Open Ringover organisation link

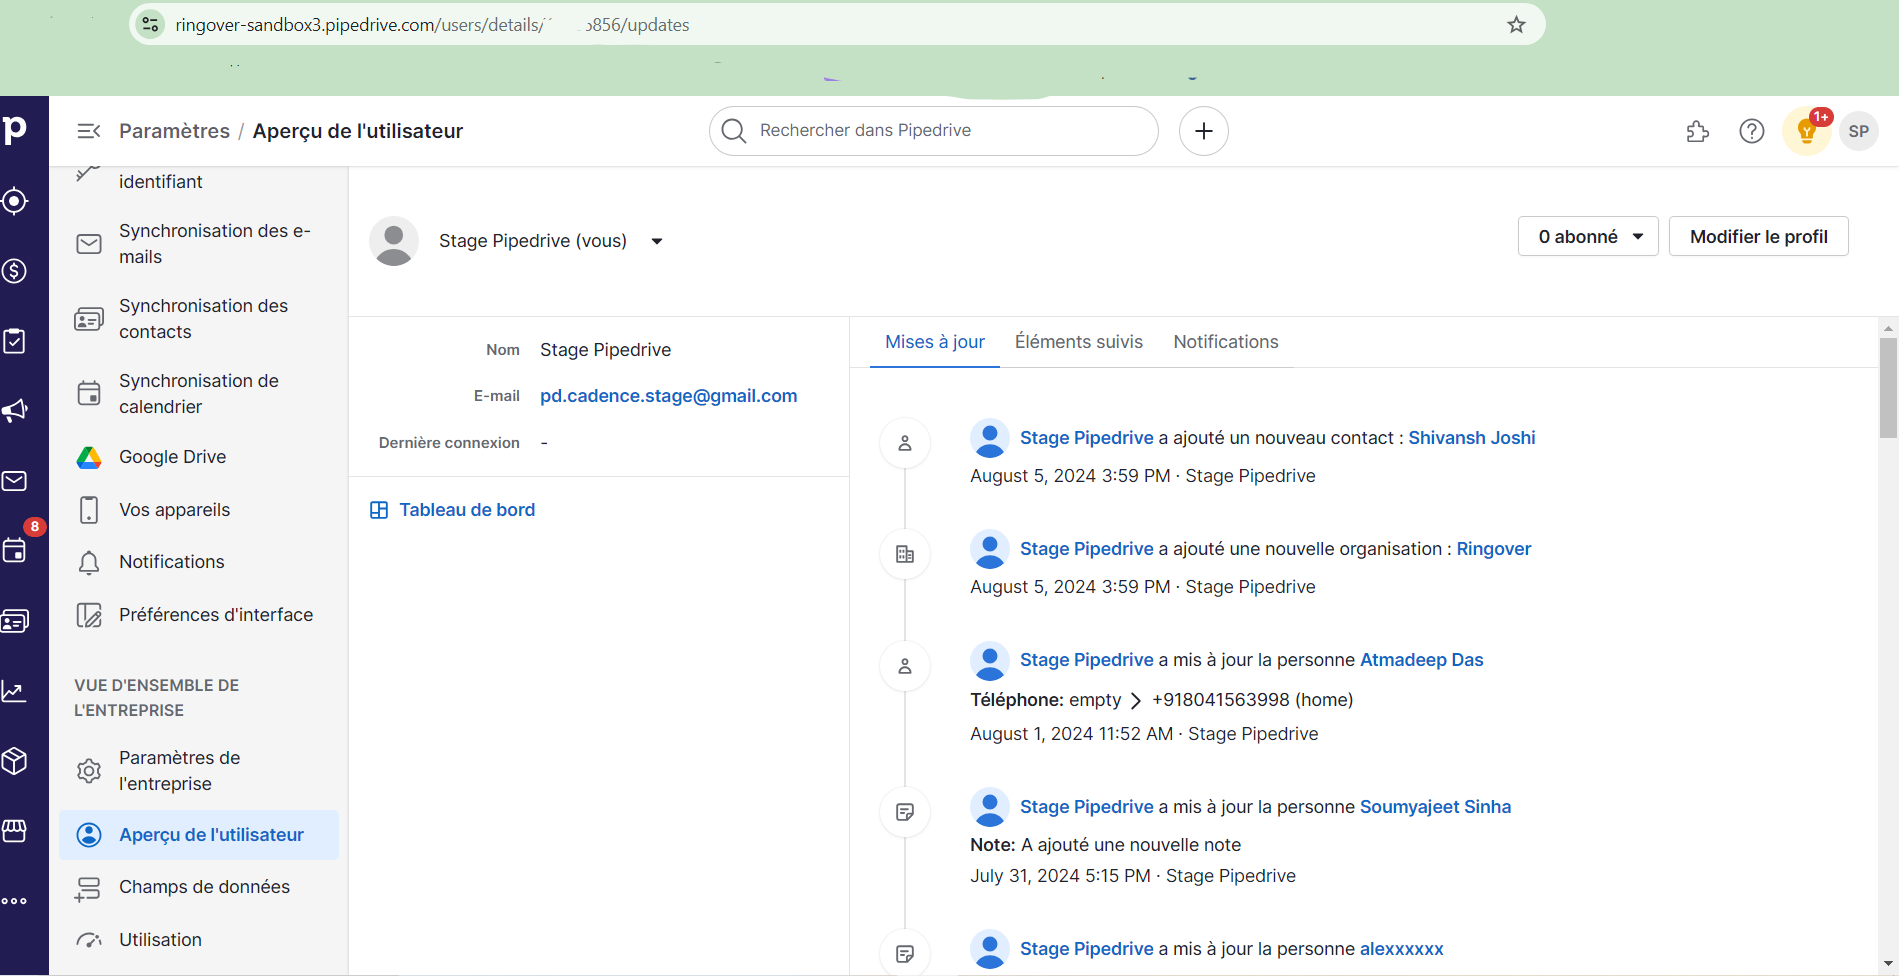[1493, 549]
